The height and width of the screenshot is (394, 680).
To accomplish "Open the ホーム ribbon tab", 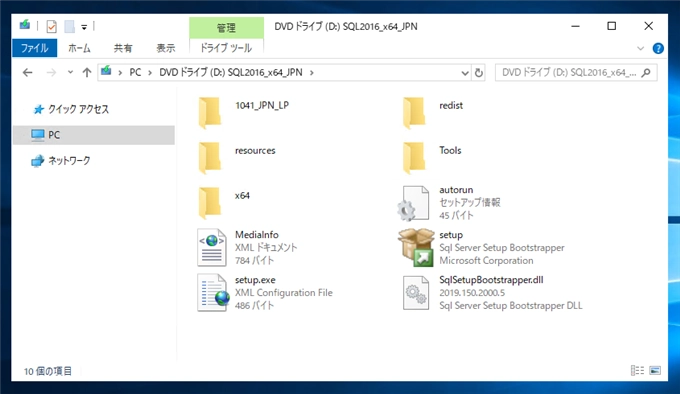I will [x=79, y=48].
